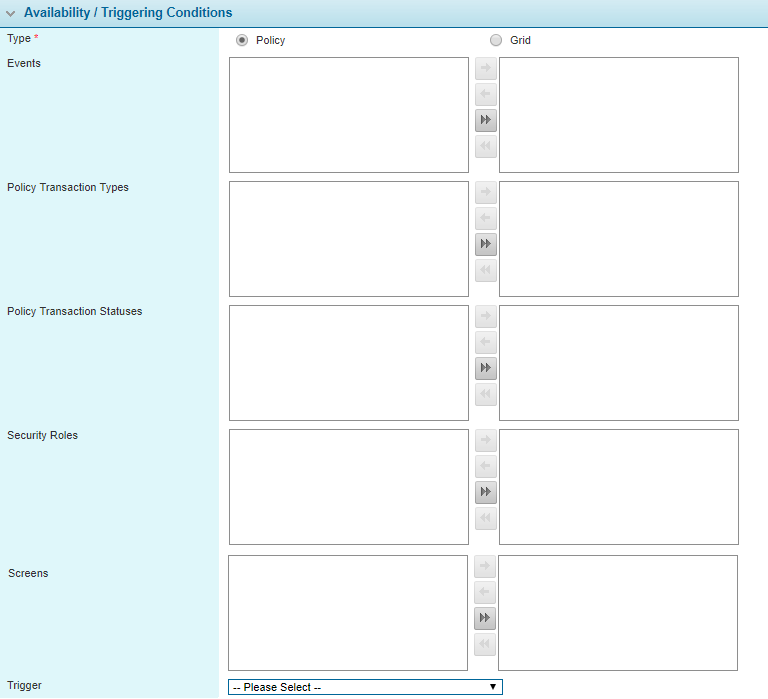Image resolution: width=768 pixels, height=699 pixels.
Task: Click the Screens selected list box
Action: click(617, 613)
